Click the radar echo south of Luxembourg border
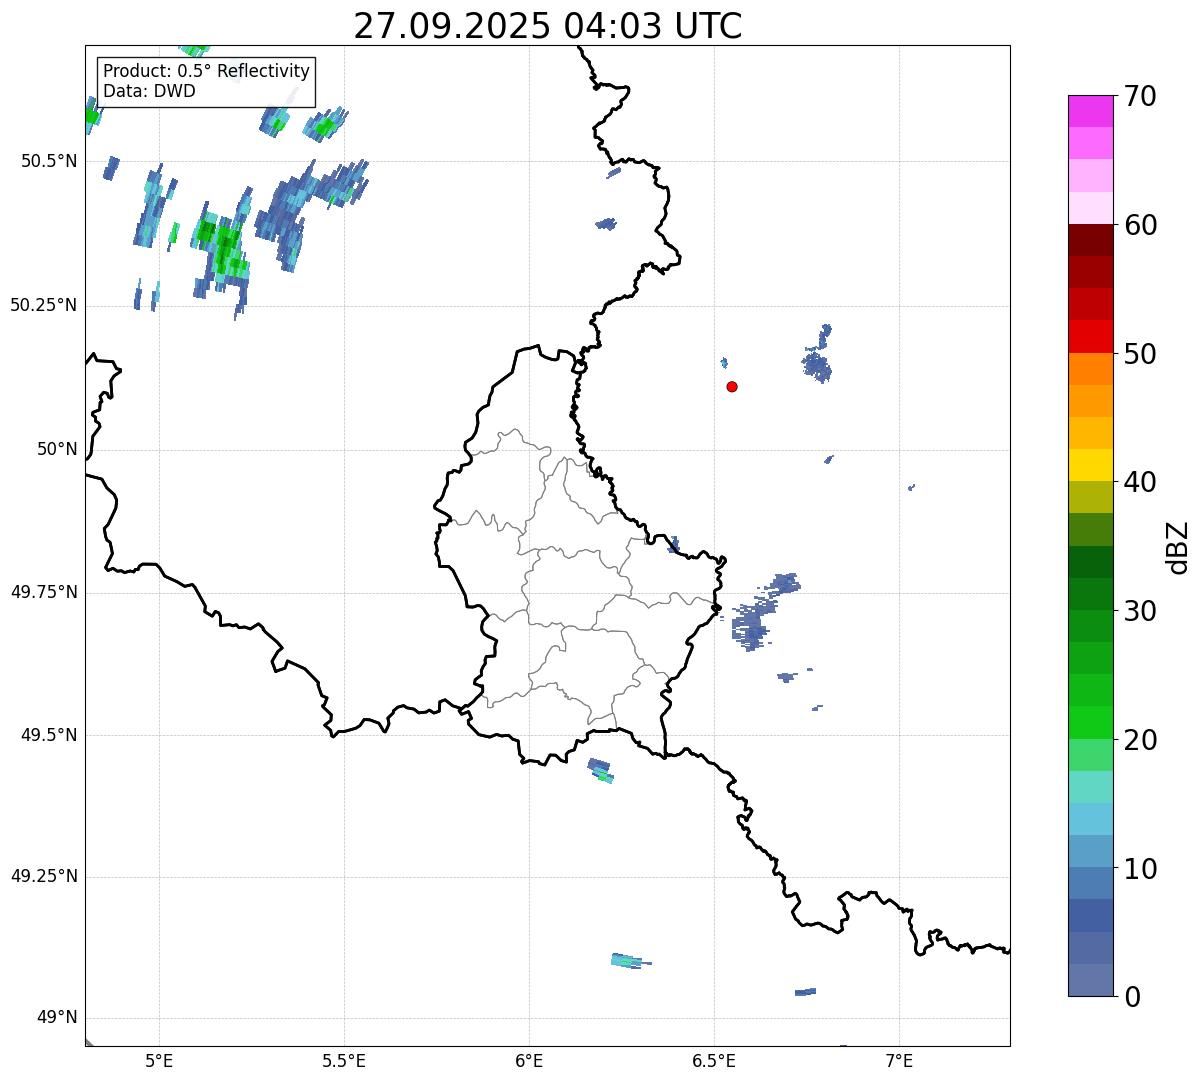This screenshot has height=1081, width=1202. tap(600, 770)
